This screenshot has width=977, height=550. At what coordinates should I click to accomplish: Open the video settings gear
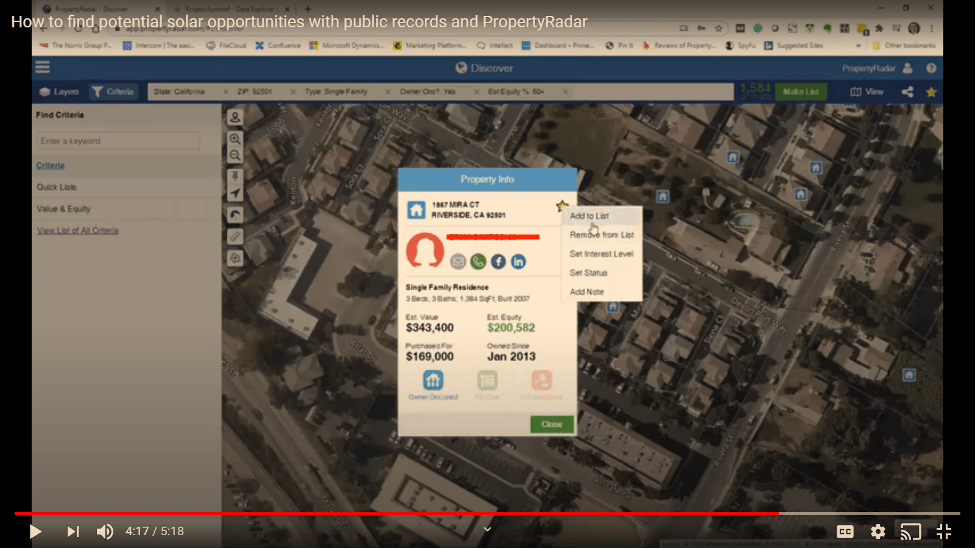pos(877,531)
